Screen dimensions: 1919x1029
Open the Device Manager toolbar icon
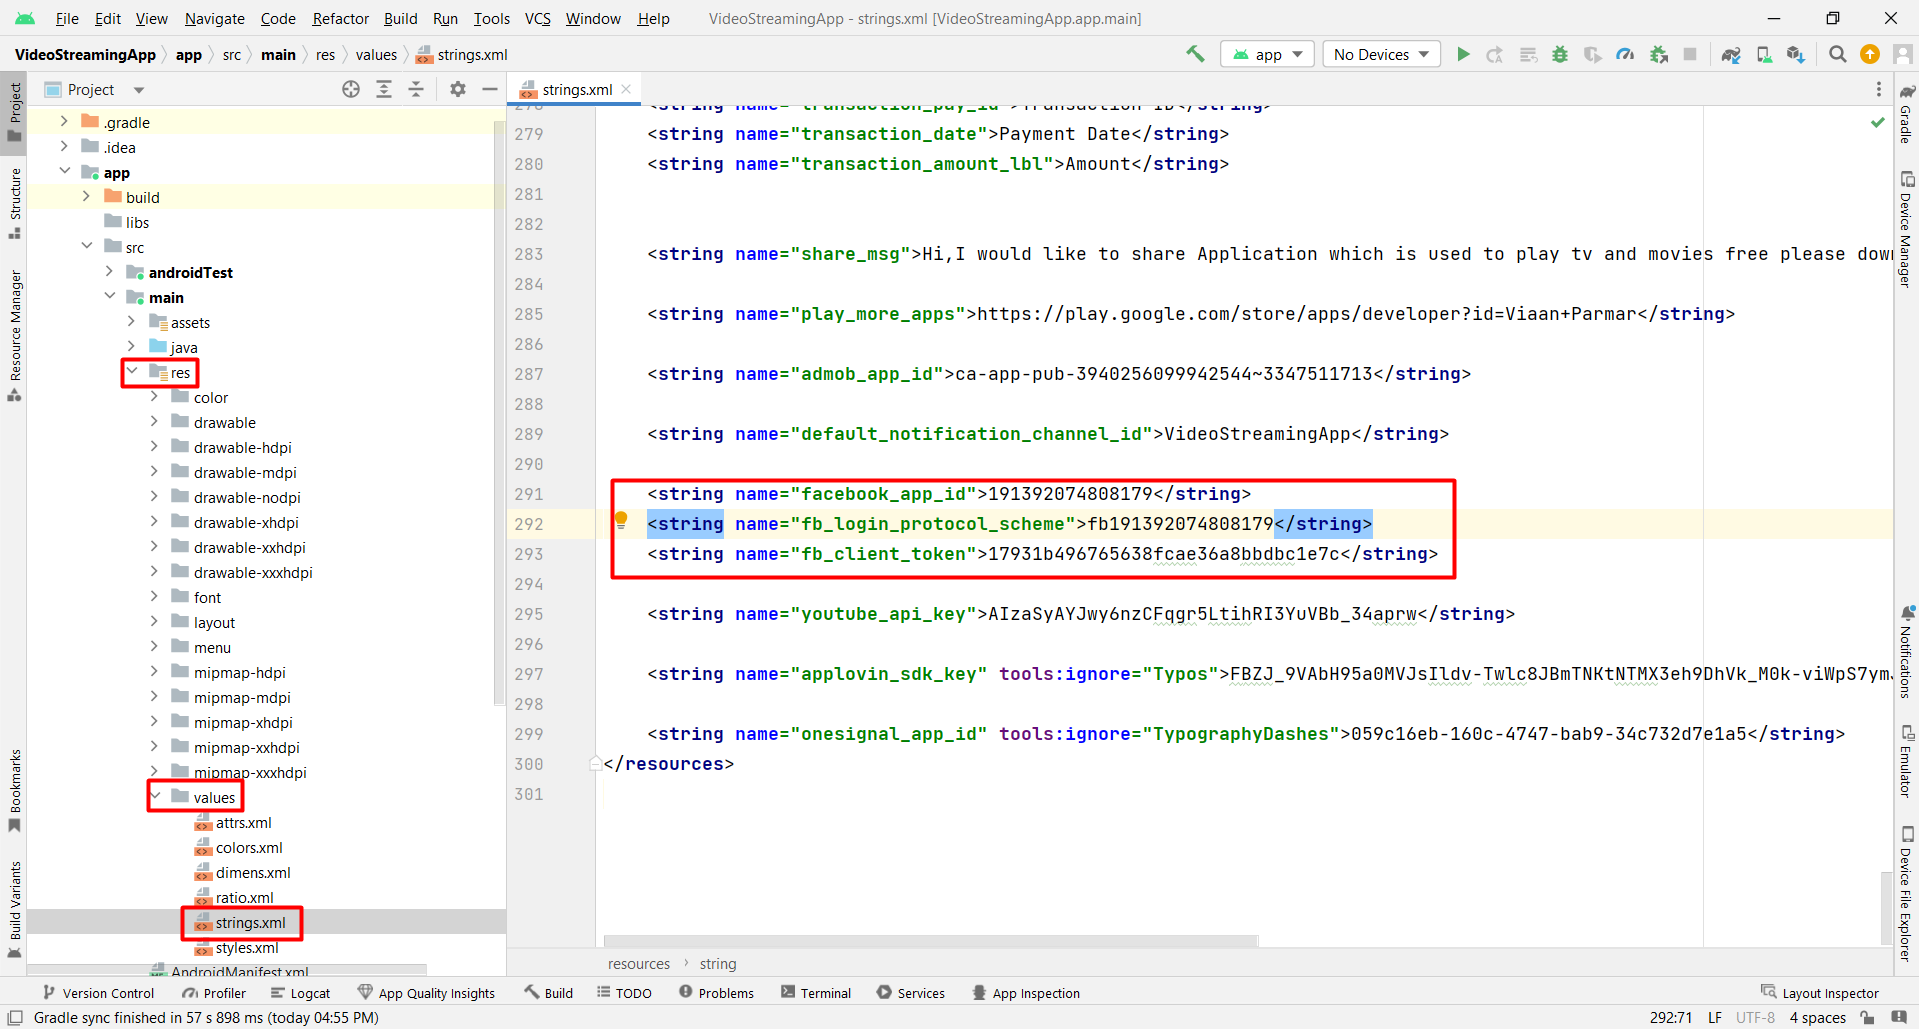pos(1764,54)
